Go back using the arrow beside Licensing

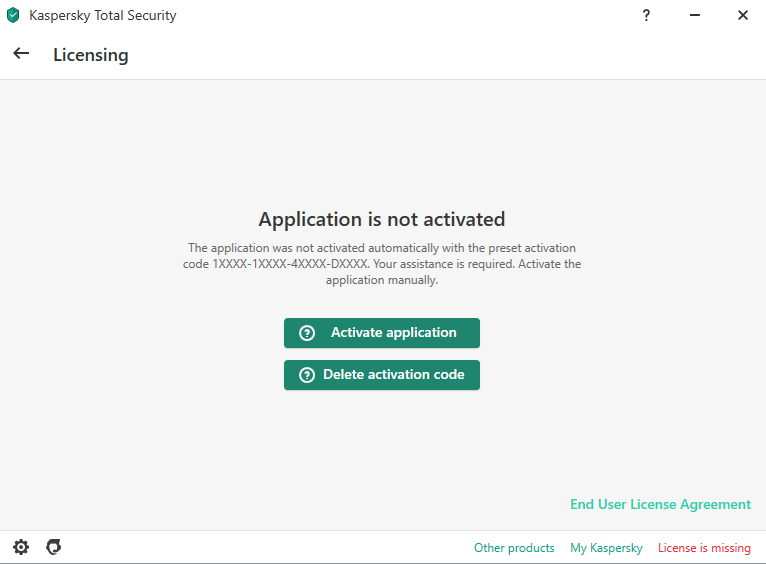tap(21, 54)
